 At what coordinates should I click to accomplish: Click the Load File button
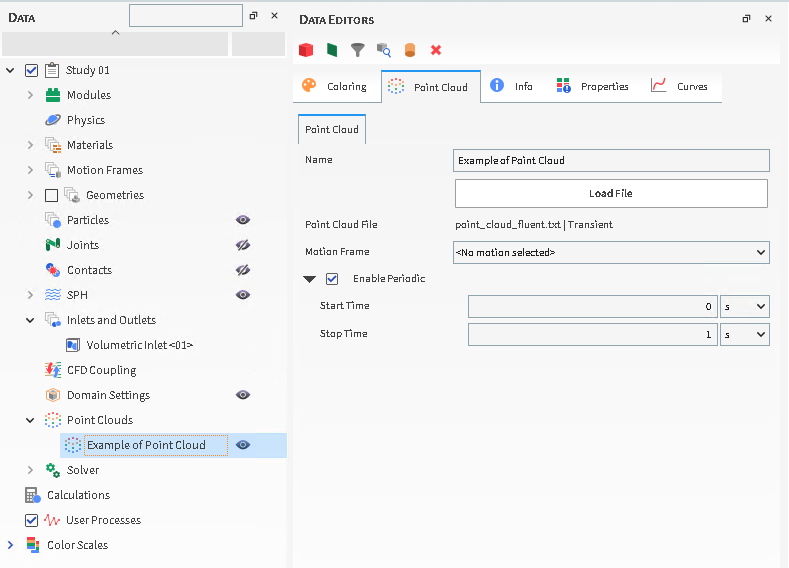[611, 193]
